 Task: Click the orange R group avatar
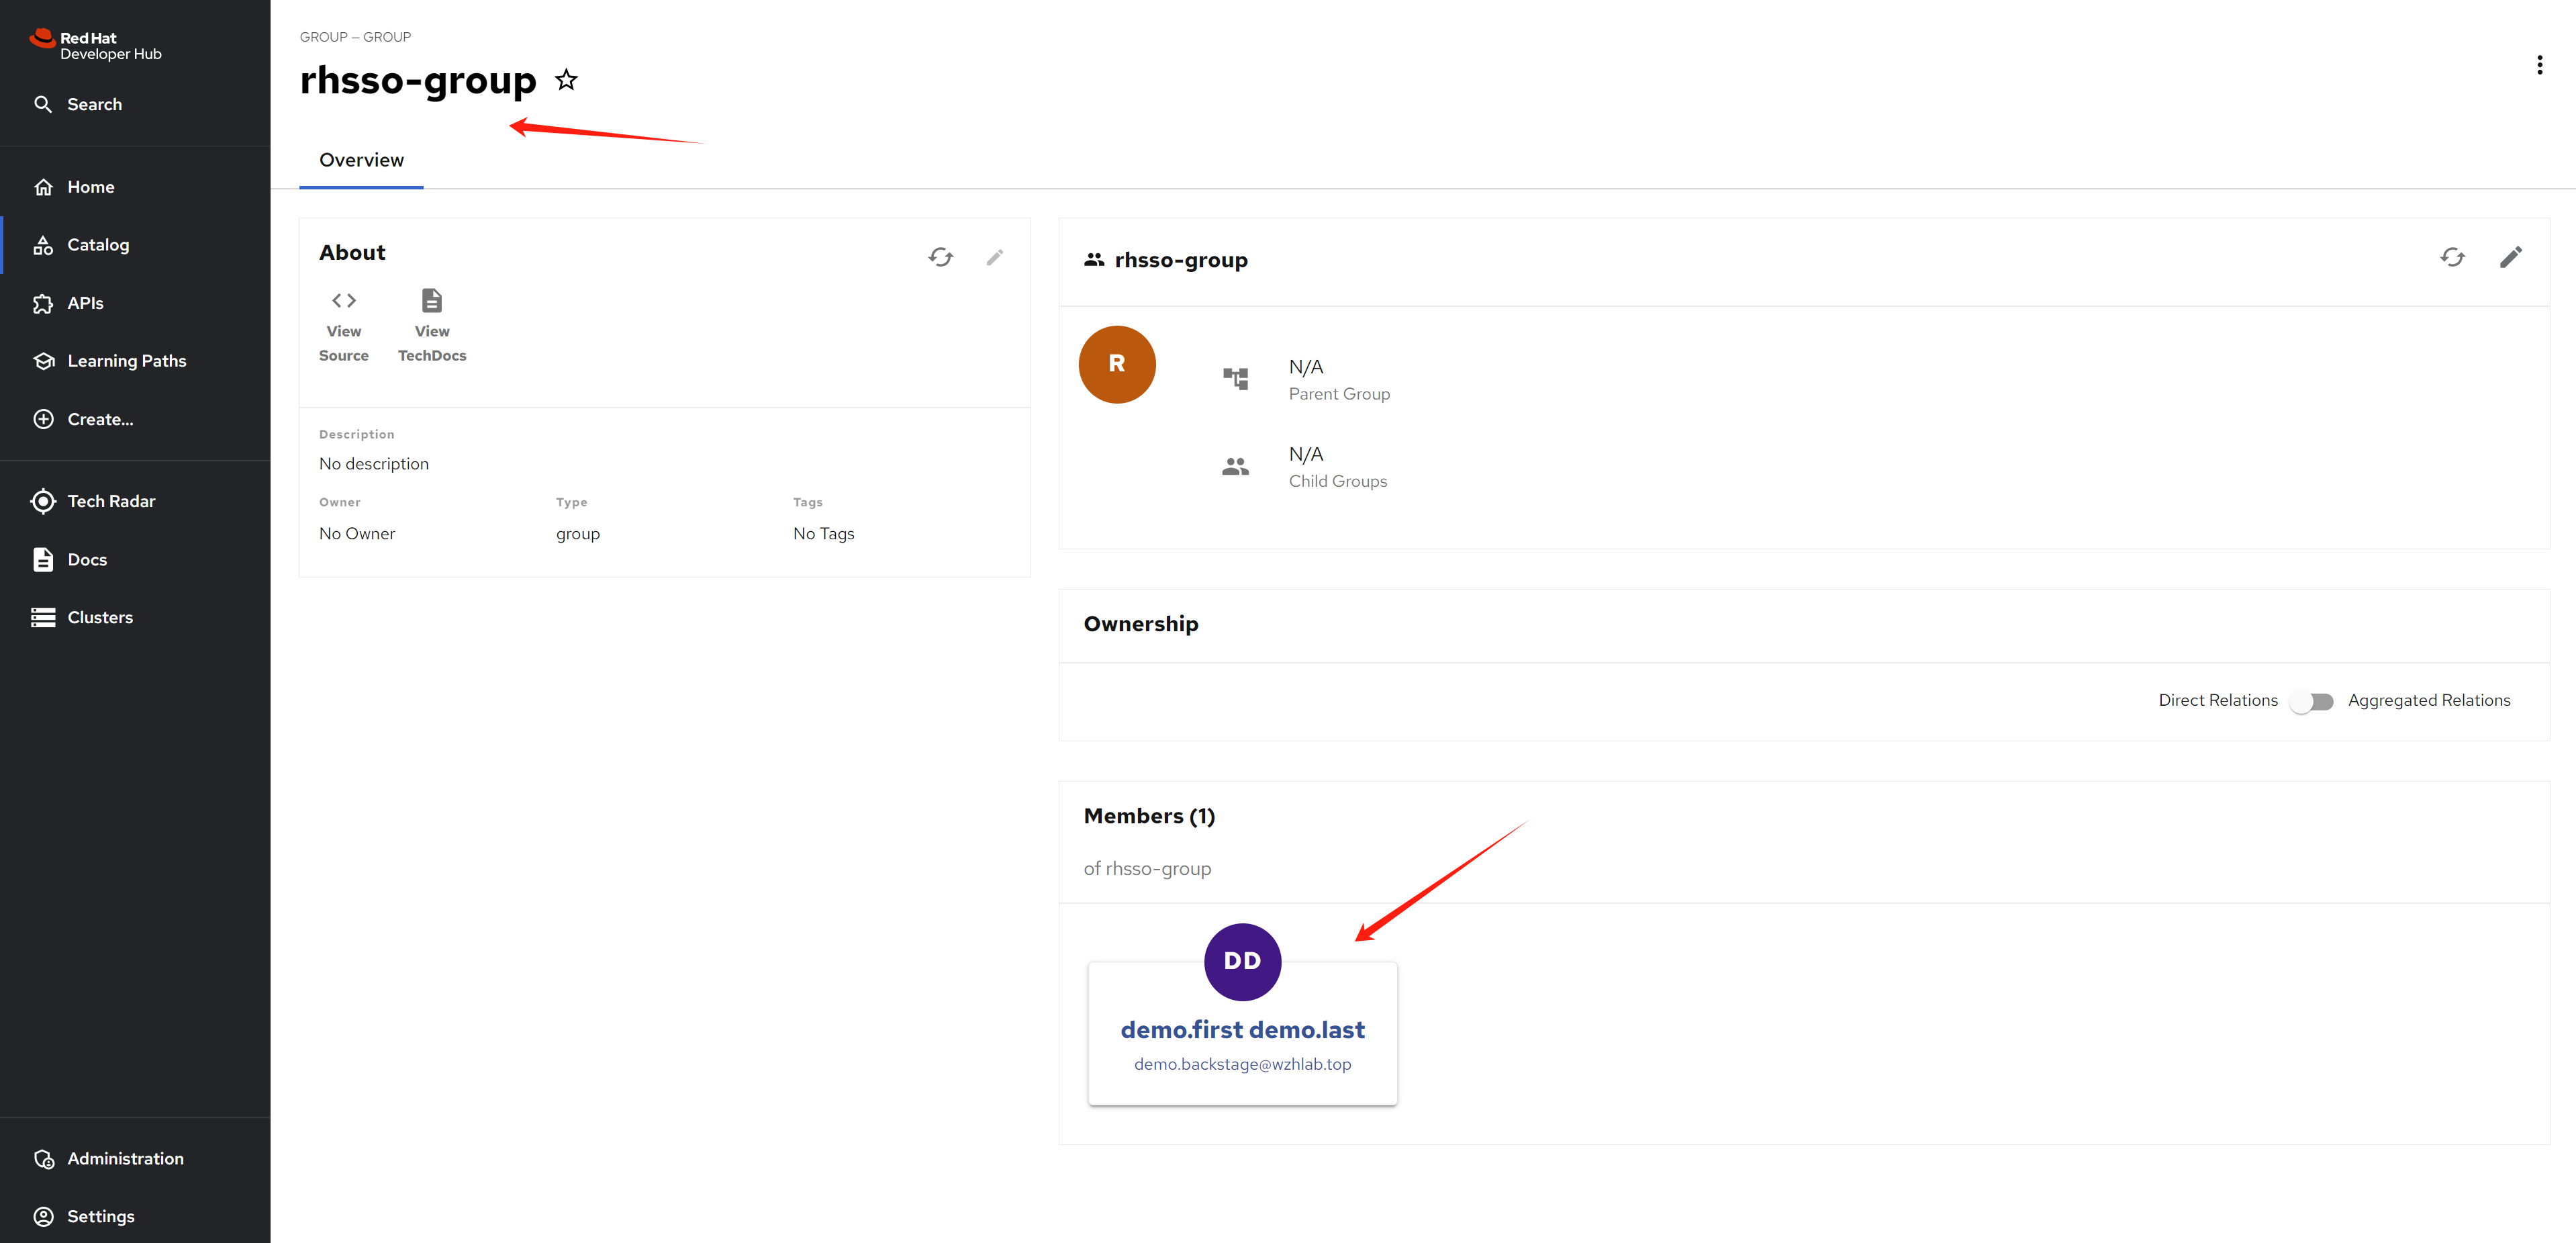(1117, 364)
